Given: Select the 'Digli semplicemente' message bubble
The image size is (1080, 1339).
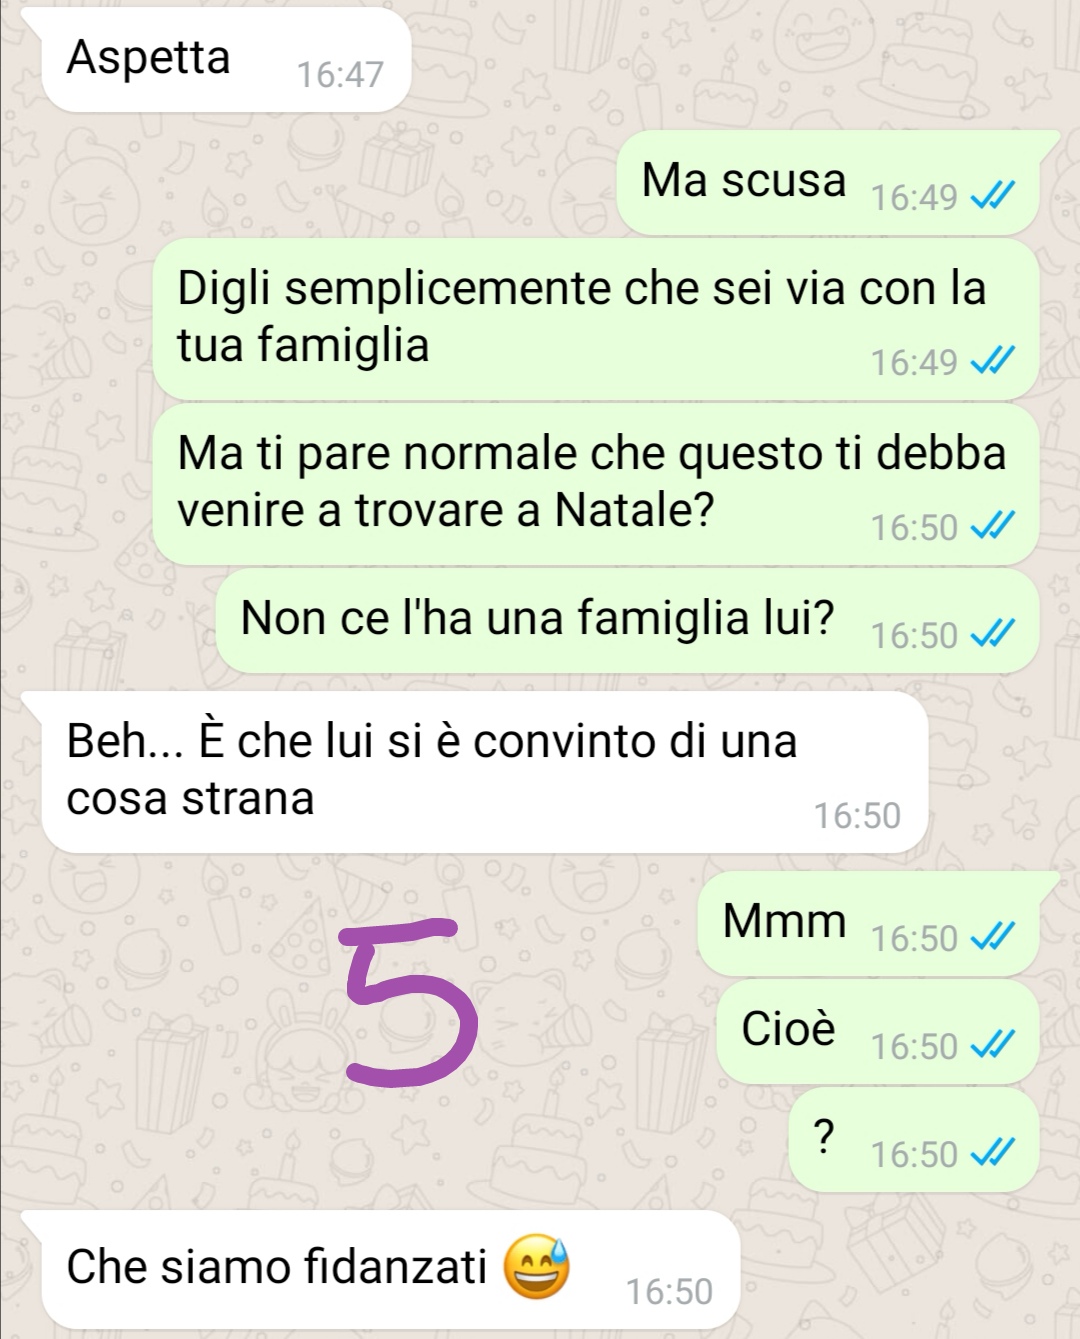Looking at the screenshot, I should coord(596,320).
